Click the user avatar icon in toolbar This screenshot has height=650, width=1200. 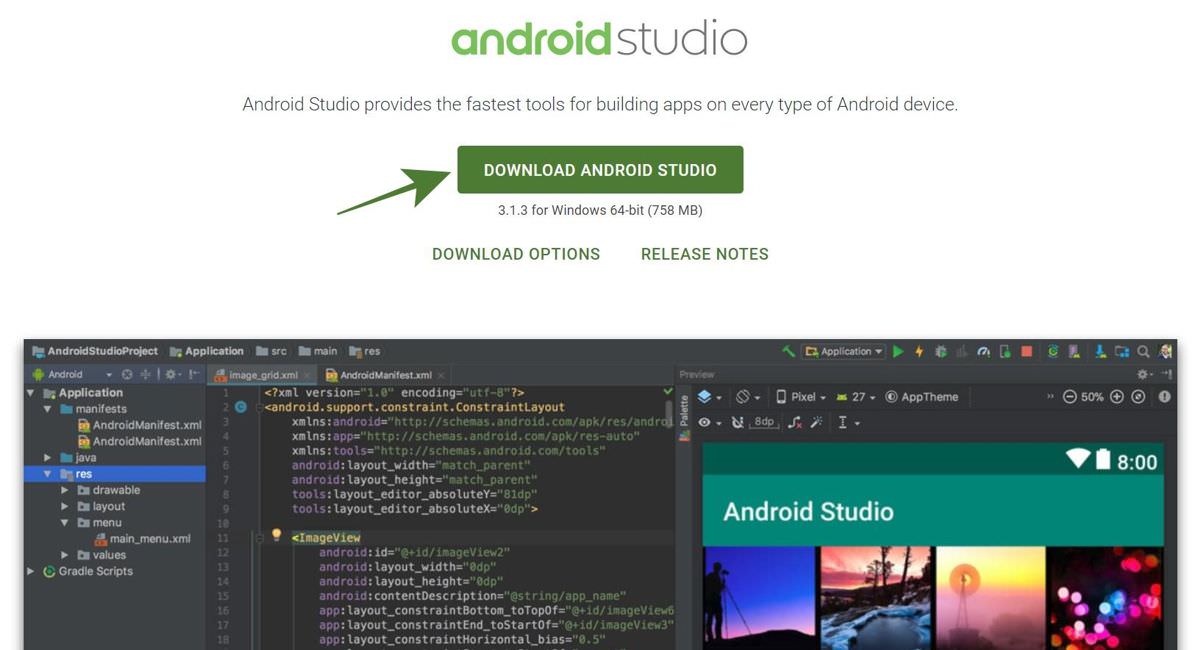click(x=1165, y=351)
